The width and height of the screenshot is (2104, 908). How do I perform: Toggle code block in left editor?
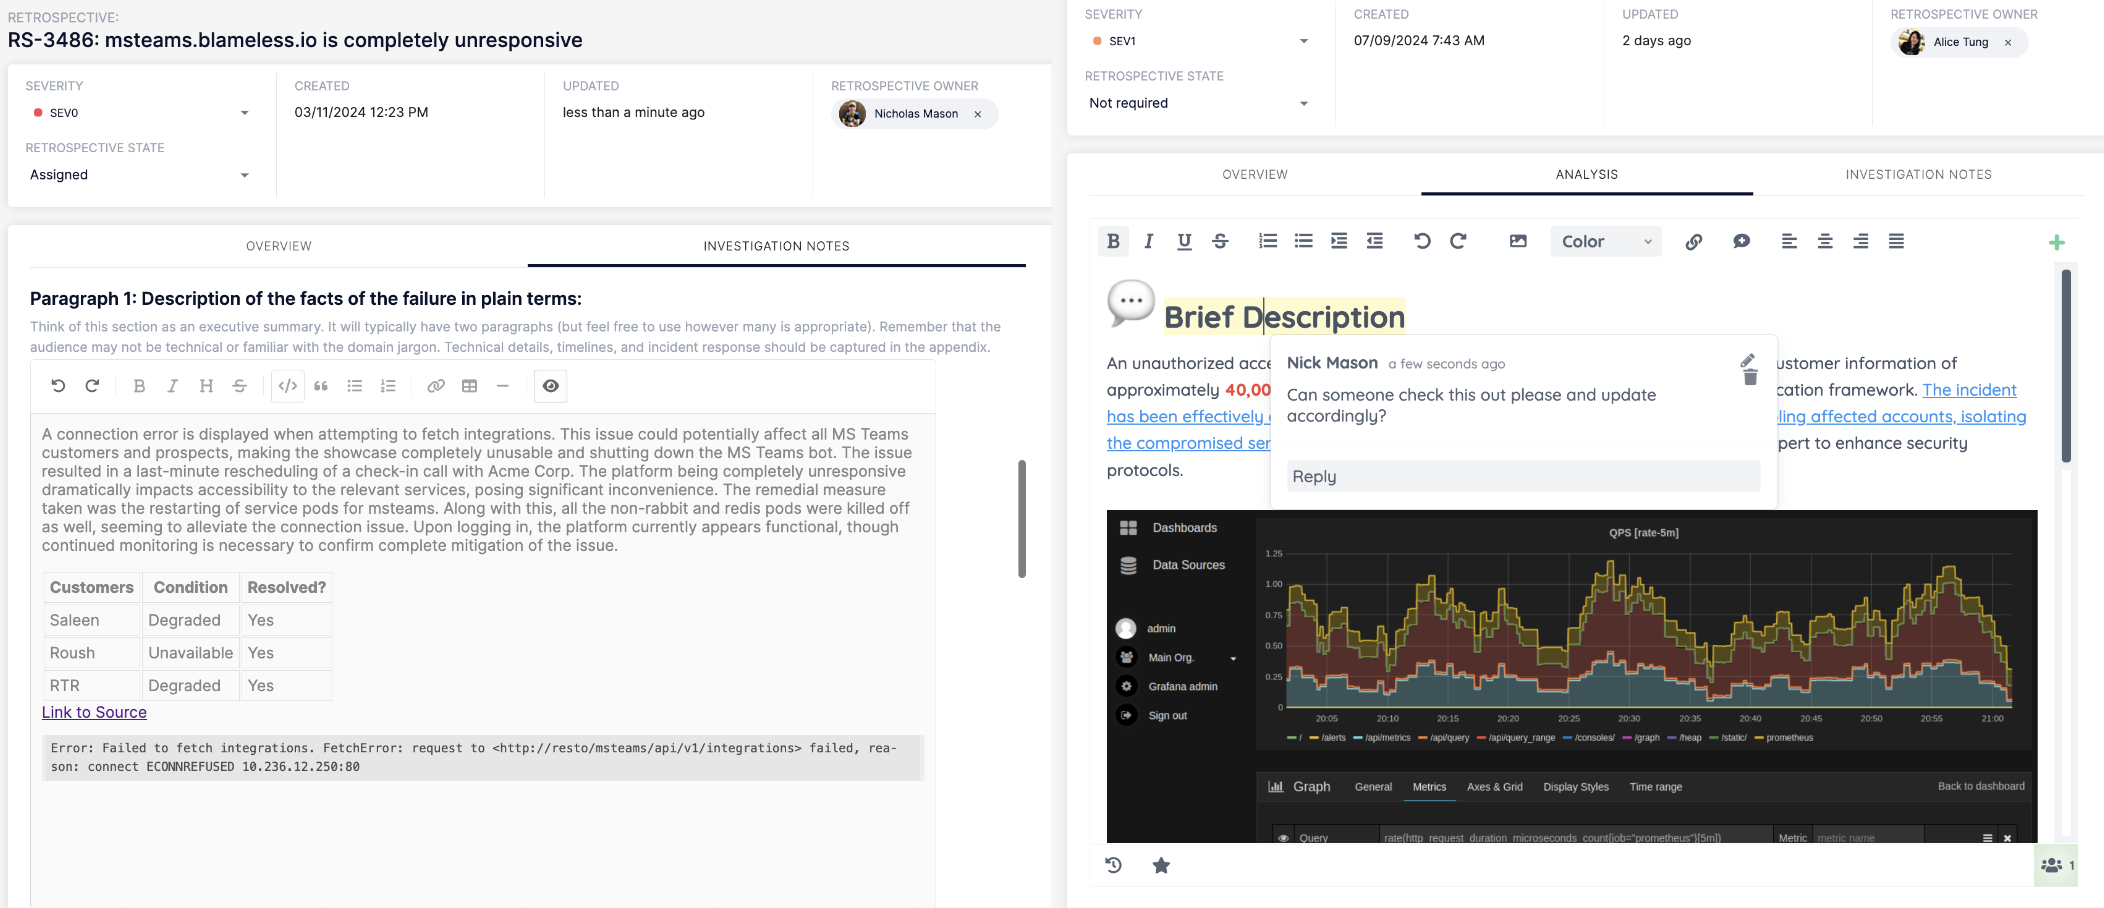[x=288, y=386]
